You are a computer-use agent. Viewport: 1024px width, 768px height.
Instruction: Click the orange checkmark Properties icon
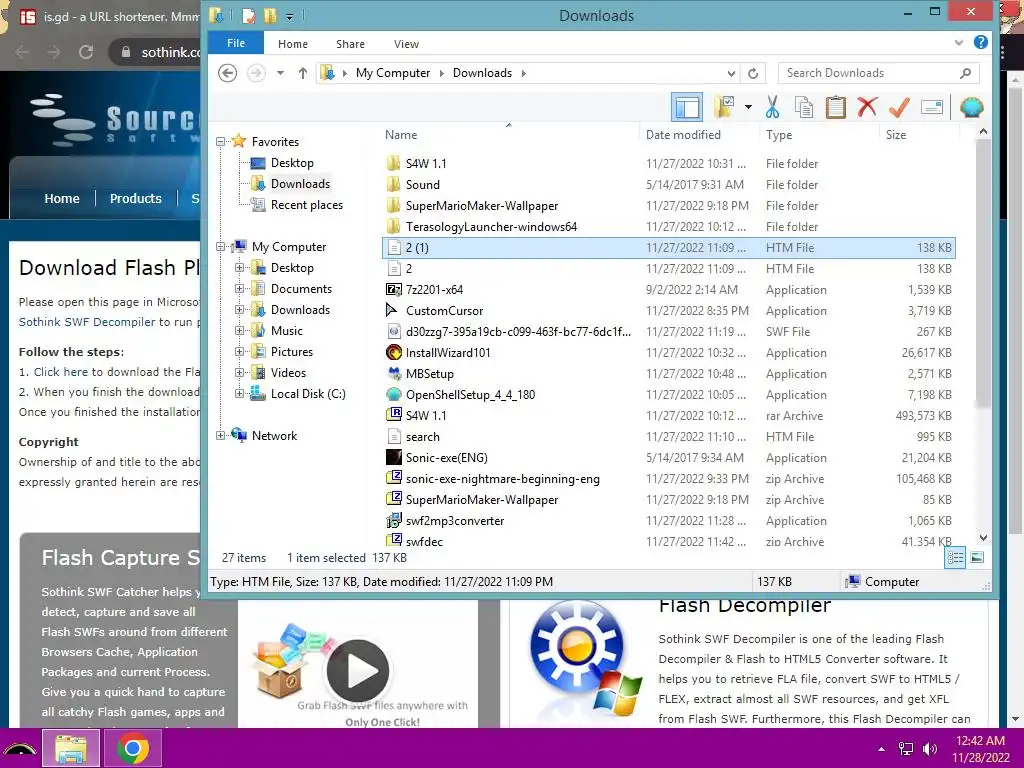tap(899, 107)
